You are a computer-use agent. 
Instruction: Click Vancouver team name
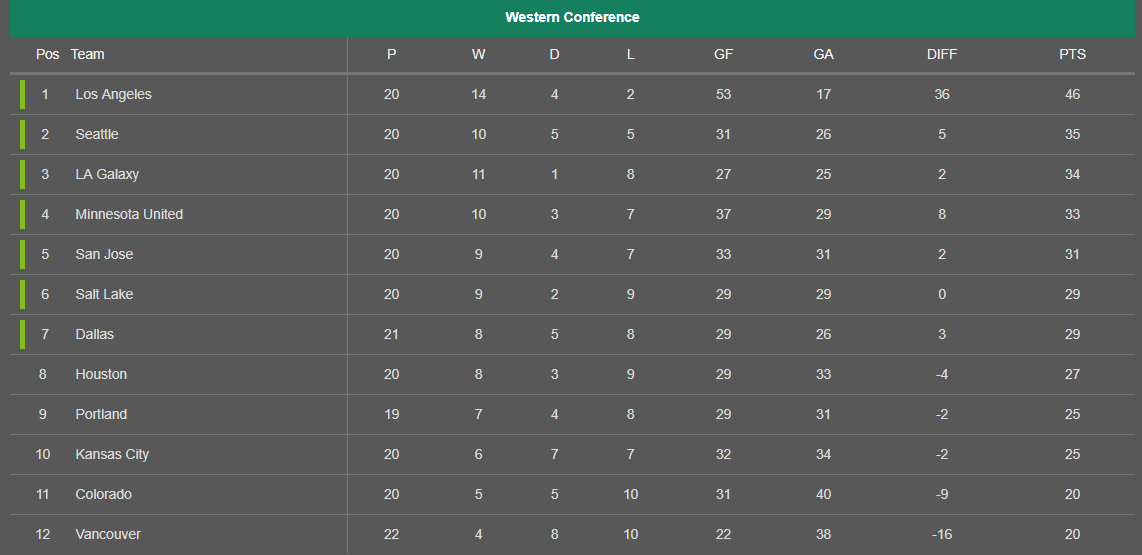pos(108,535)
